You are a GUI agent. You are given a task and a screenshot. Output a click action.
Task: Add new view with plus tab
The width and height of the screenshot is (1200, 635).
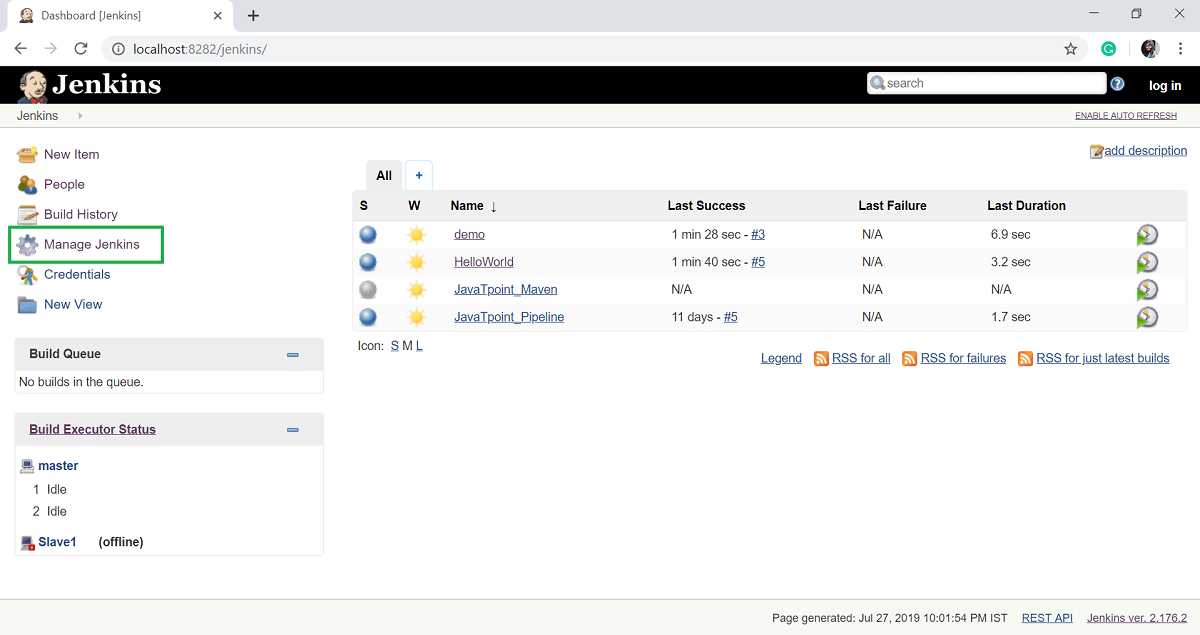point(419,175)
